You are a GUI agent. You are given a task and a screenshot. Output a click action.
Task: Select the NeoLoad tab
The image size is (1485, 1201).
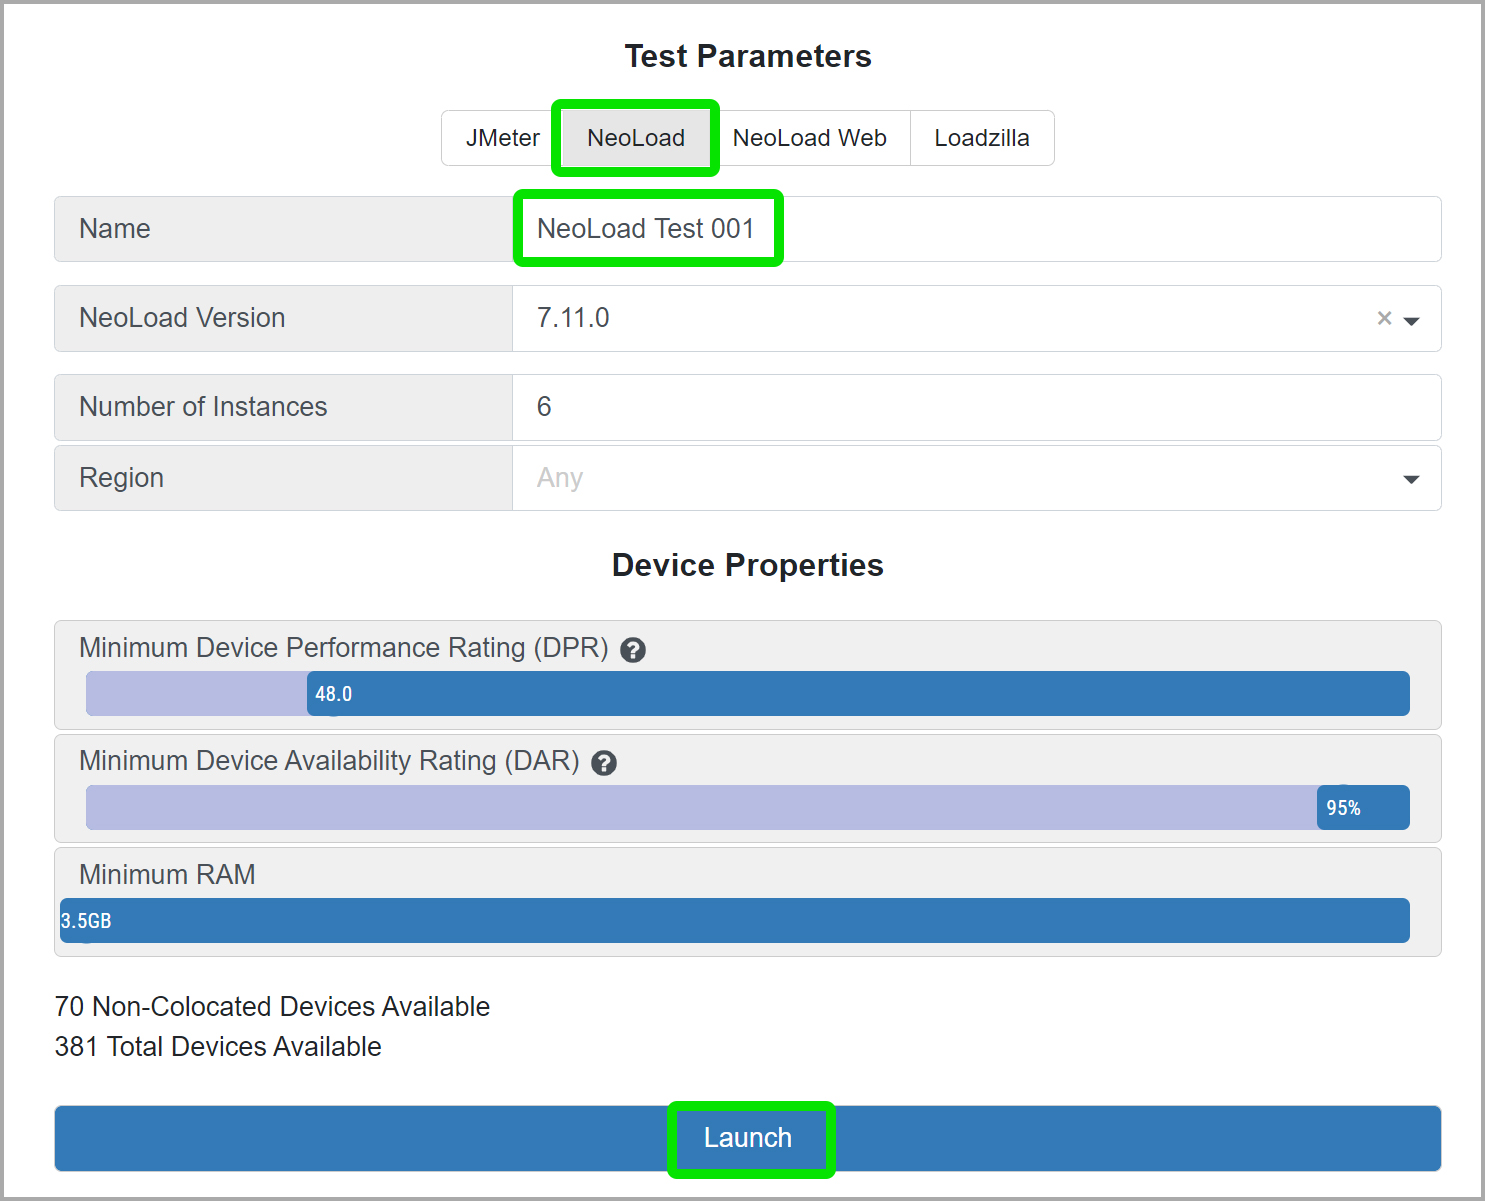click(636, 138)
